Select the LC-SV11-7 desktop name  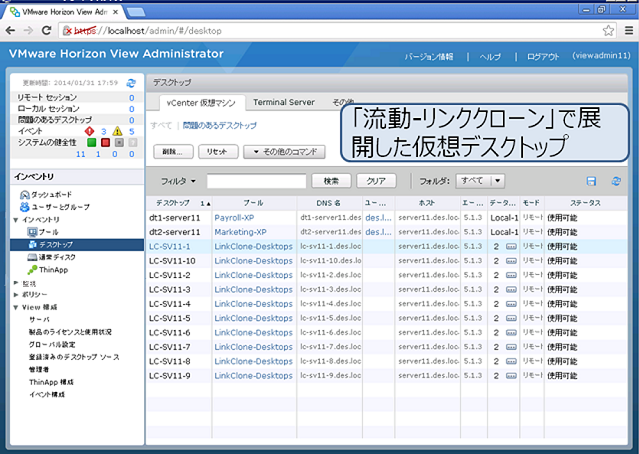click(x=170, y=347)
